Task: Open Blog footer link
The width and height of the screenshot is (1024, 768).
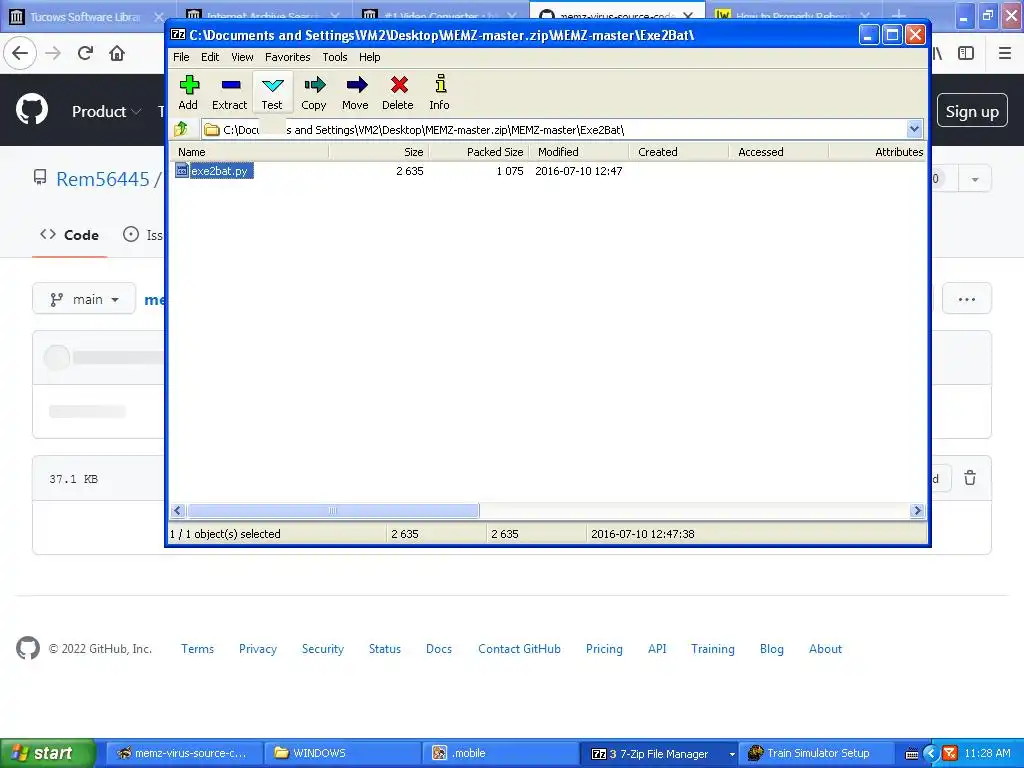Action: pyautogui.click(x=771, y=649)
